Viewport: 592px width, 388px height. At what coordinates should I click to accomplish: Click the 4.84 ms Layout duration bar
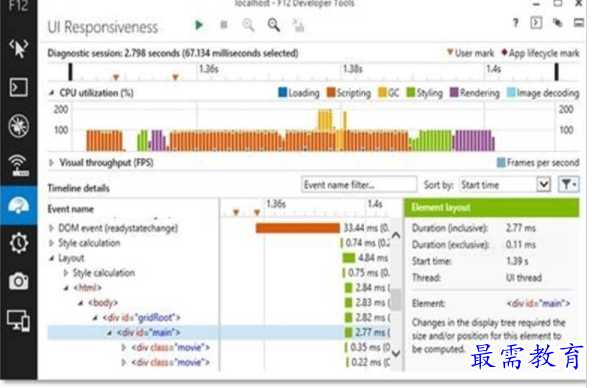(349, 258)
